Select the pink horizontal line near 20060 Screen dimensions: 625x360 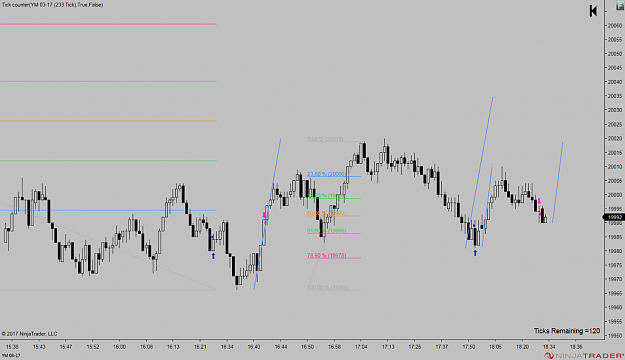pos(108,24)
